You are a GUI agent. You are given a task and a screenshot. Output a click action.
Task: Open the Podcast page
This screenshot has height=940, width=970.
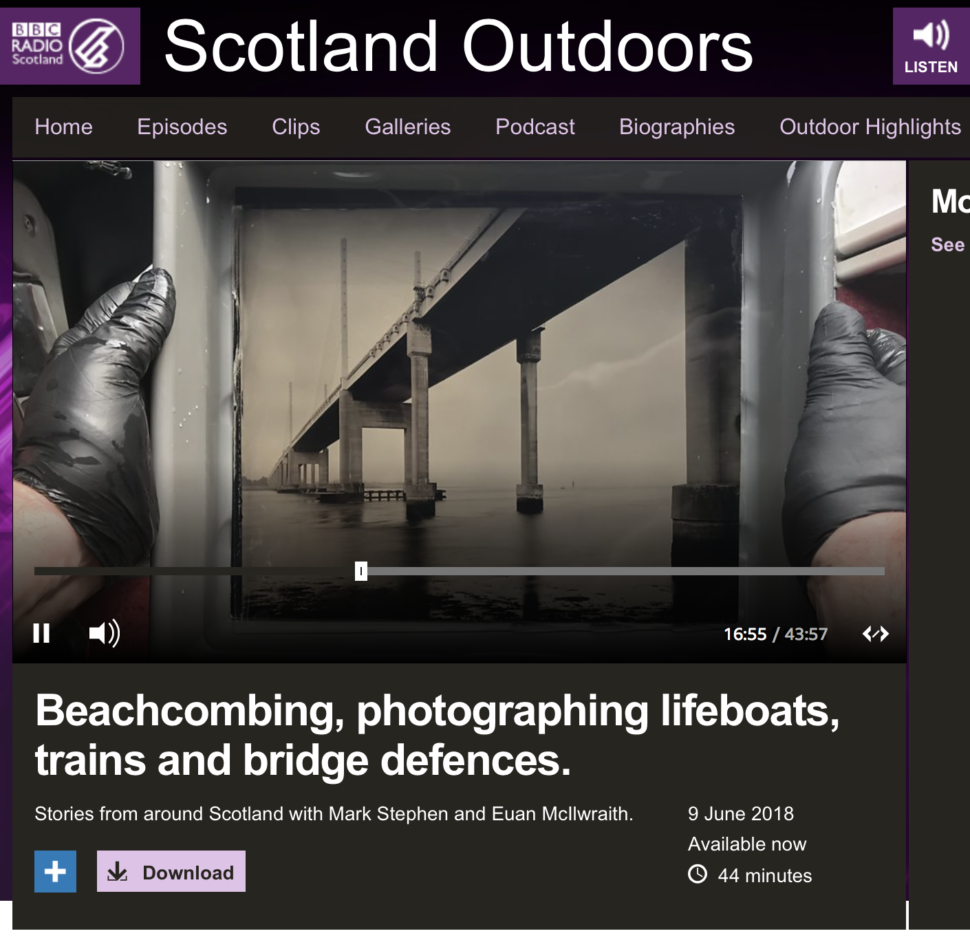(x=535, y=127)
